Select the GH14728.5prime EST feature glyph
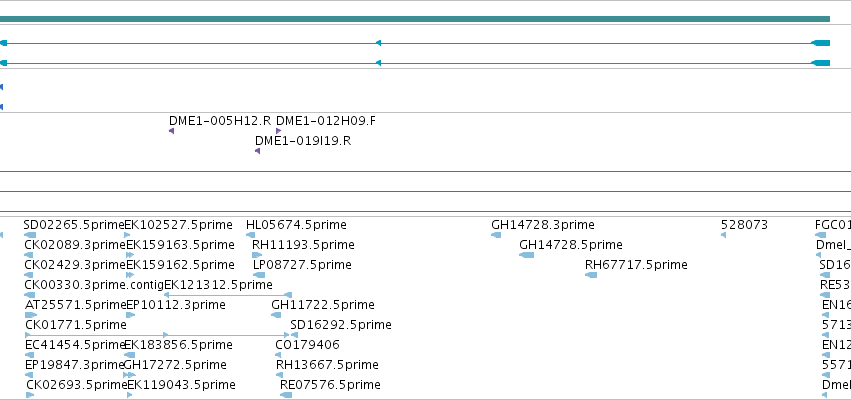 (x=526, y=255)
